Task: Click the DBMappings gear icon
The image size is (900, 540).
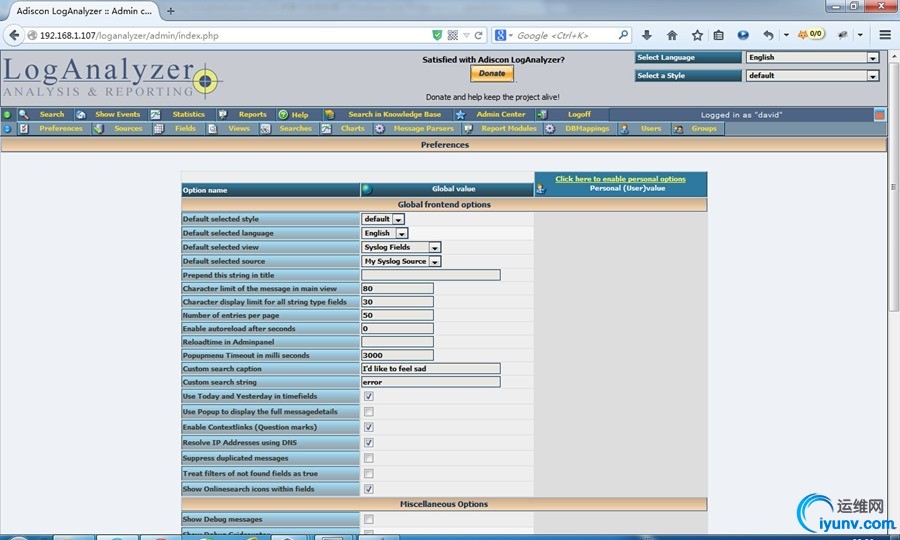Action: click(x=550, y=129)
